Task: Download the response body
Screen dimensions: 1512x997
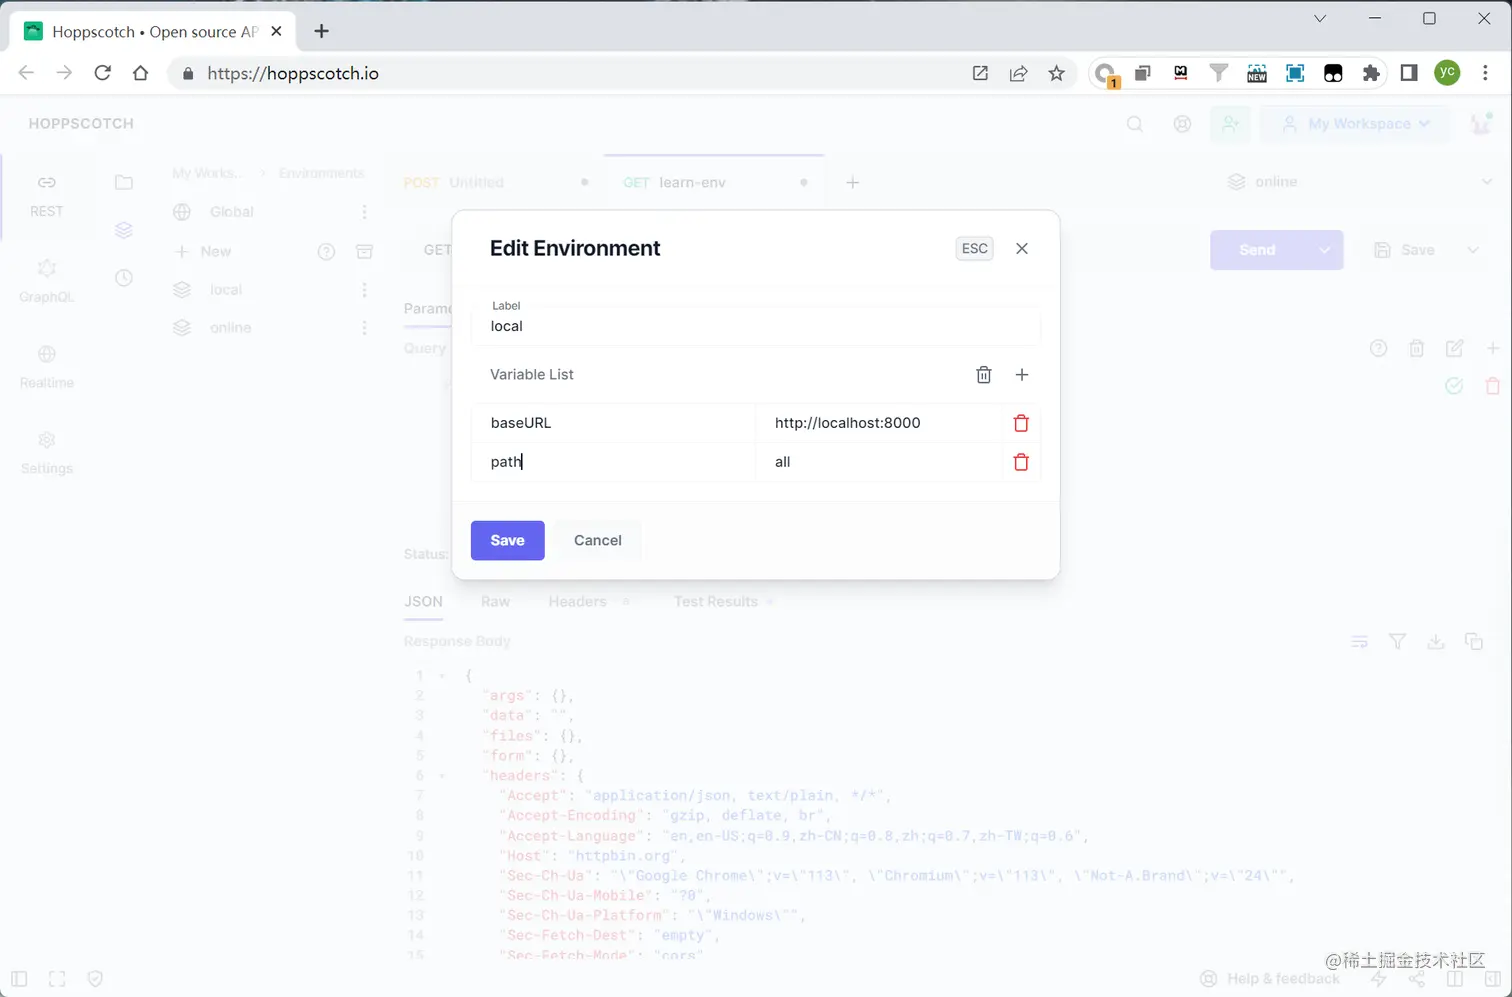Action: 1435,641
